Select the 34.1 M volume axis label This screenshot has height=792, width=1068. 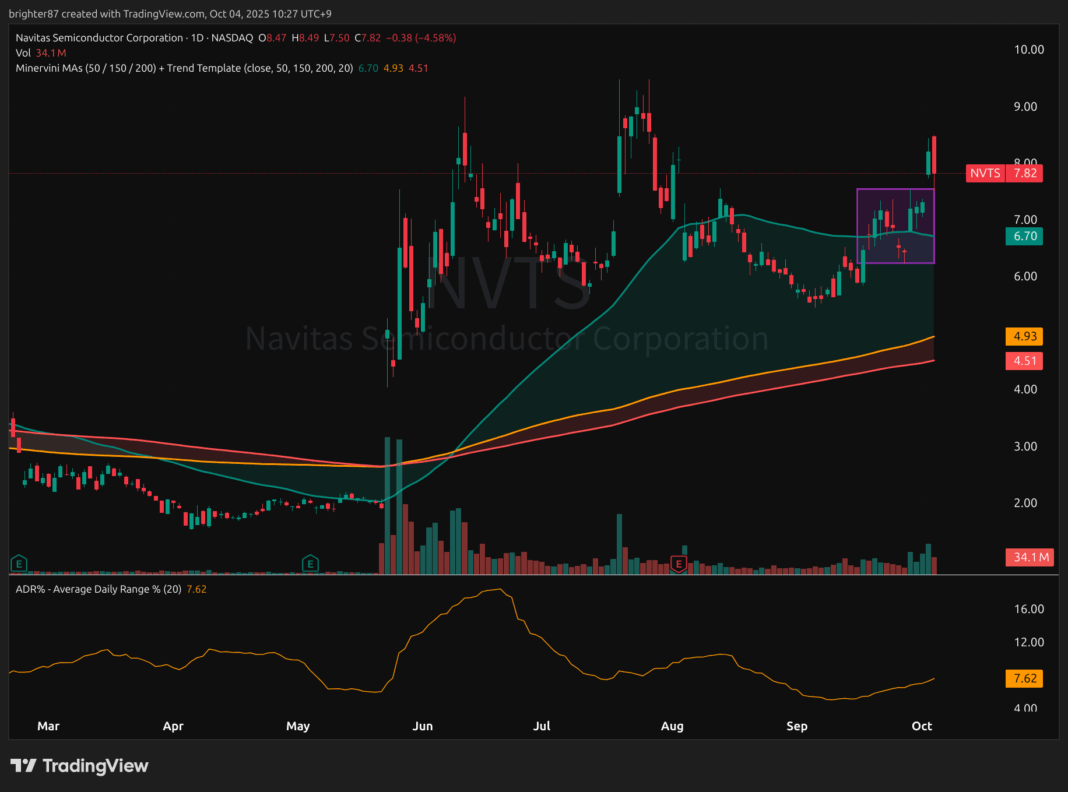point(1028,557)
